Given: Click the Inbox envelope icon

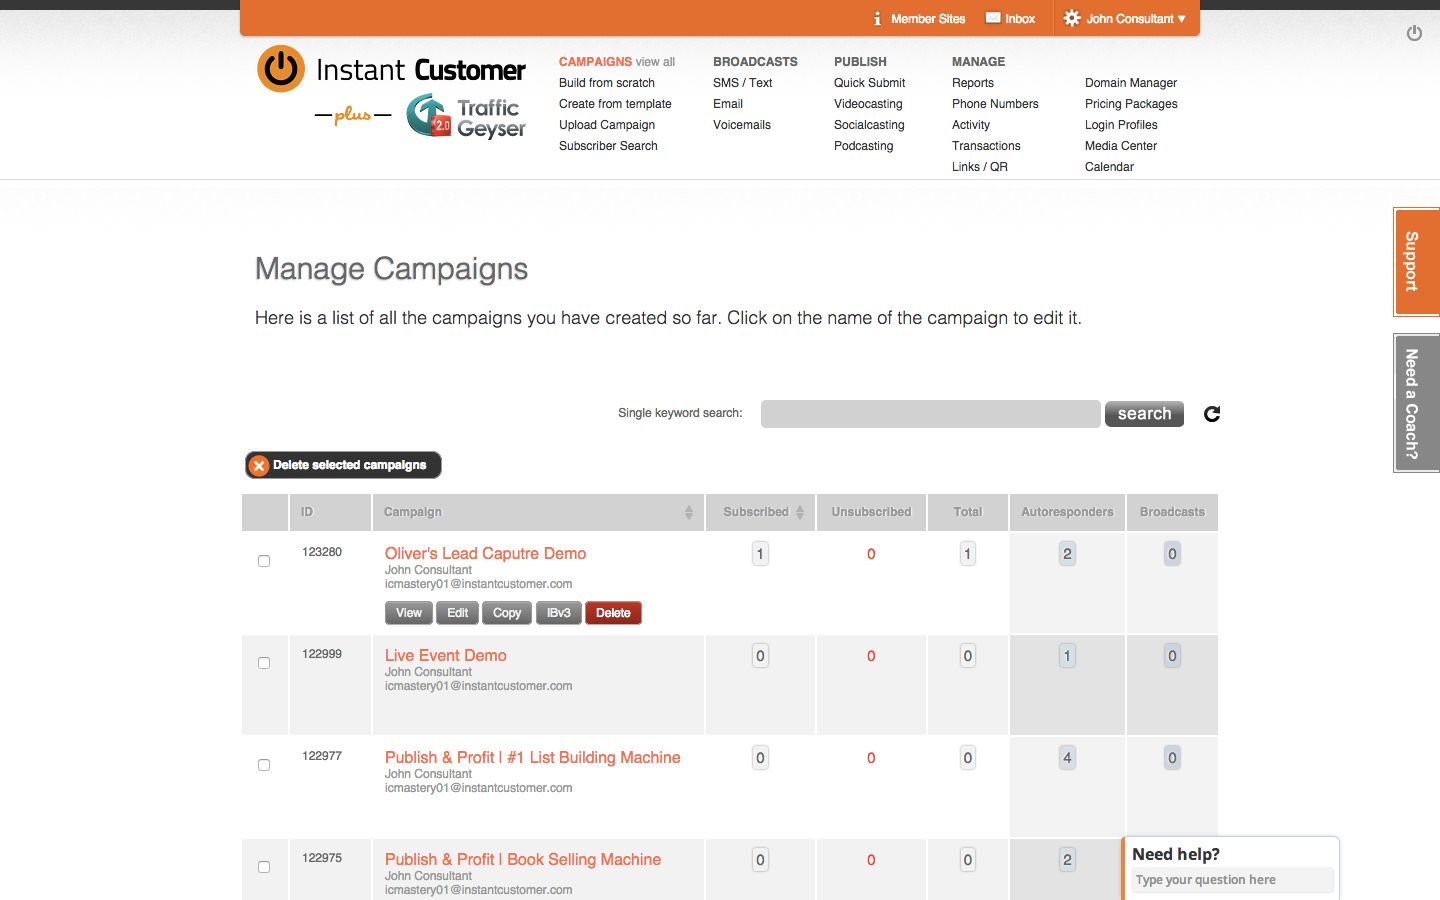Looking at the screenshot, I should point(993,18).
